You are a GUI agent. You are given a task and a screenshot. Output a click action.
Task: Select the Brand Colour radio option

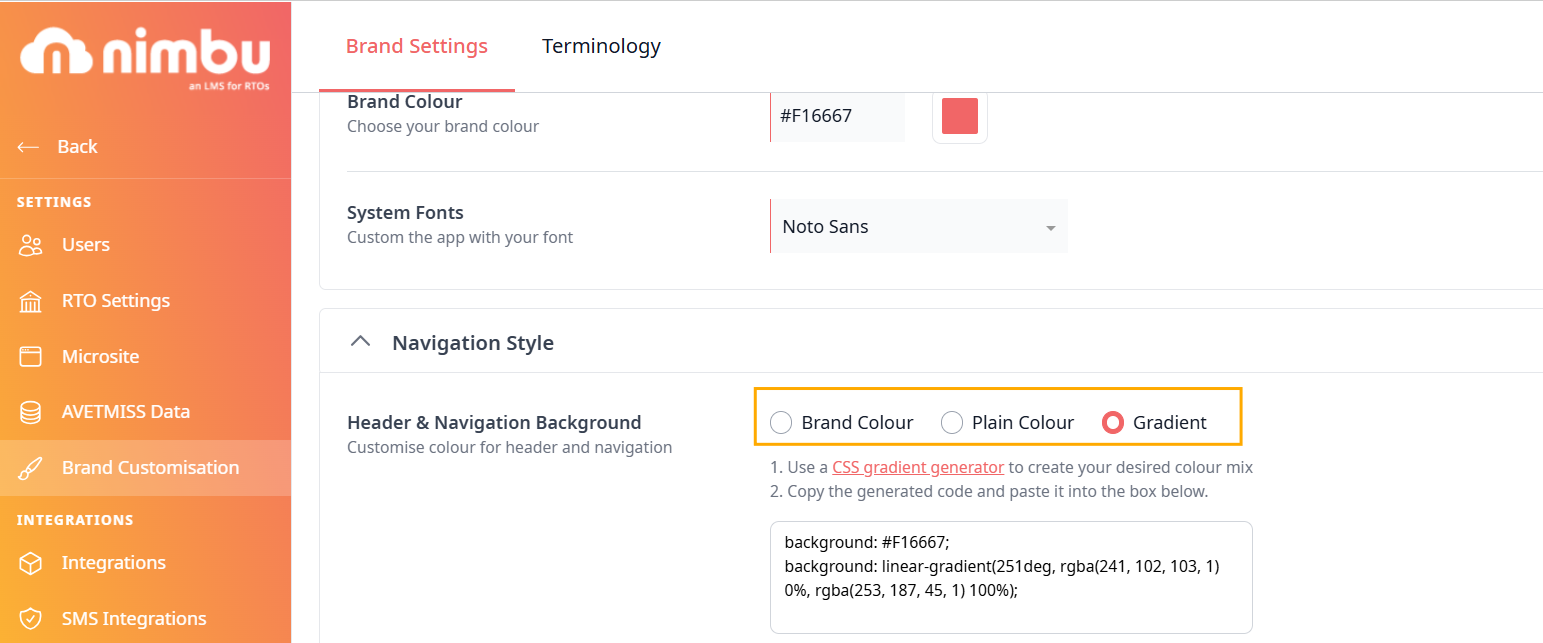(781, 423)
